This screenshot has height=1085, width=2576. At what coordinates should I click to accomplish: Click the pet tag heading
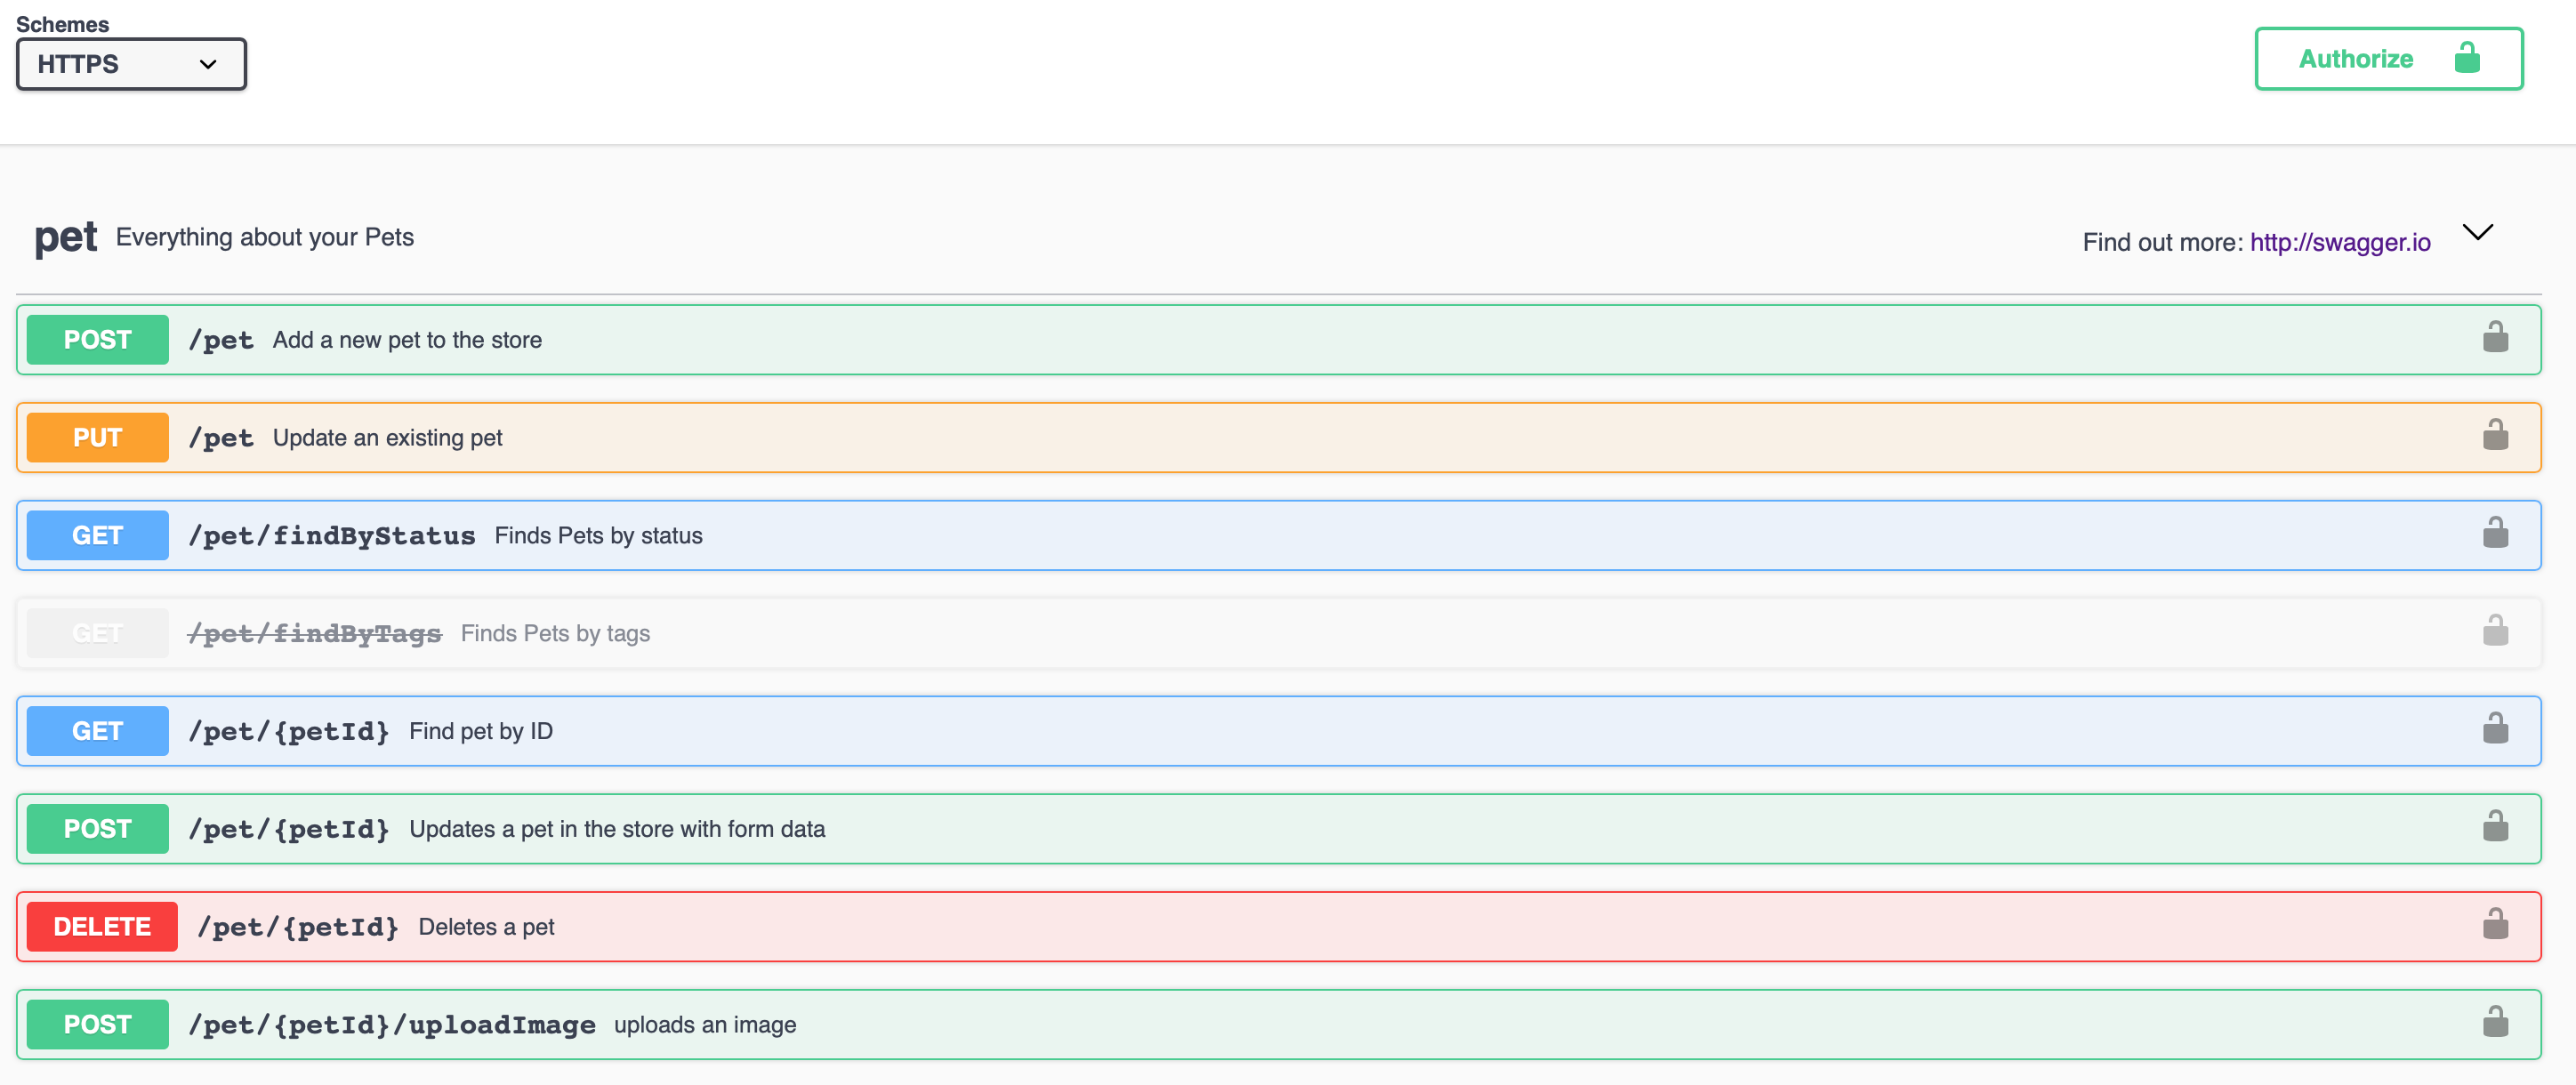(66, 238)
